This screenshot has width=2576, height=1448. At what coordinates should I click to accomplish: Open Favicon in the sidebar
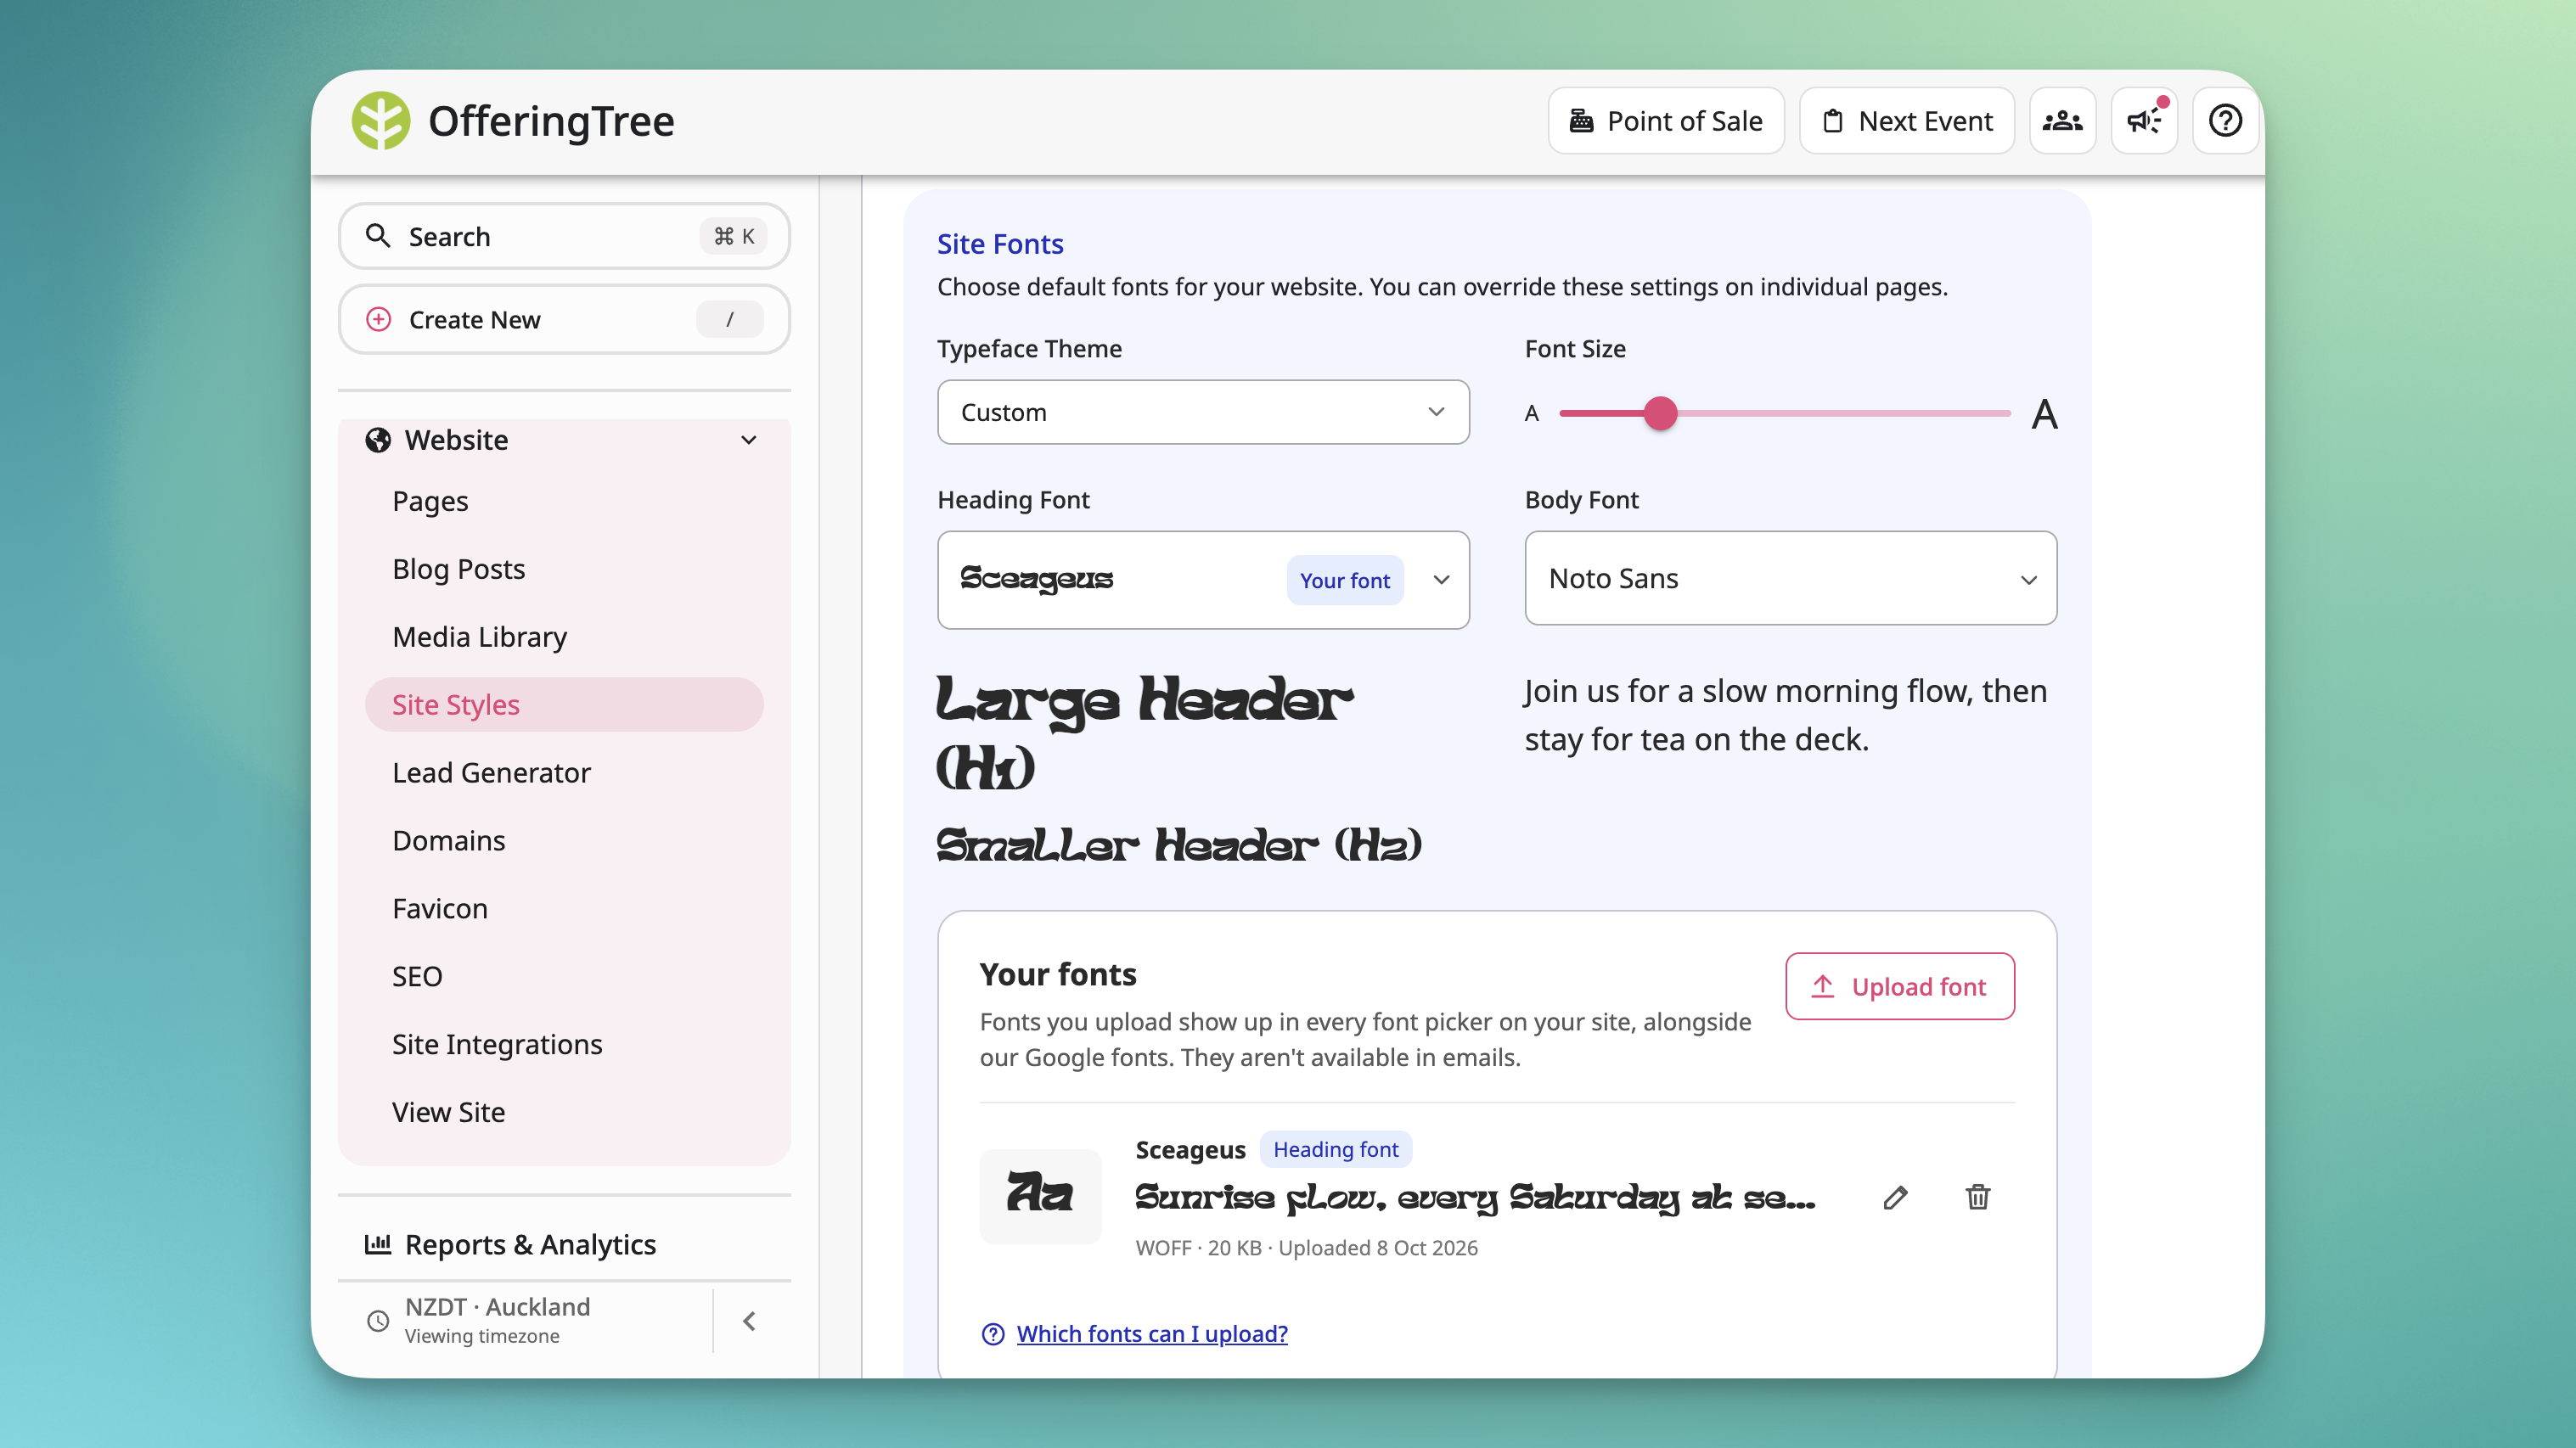pyautogui.click(x=440, y=909)
